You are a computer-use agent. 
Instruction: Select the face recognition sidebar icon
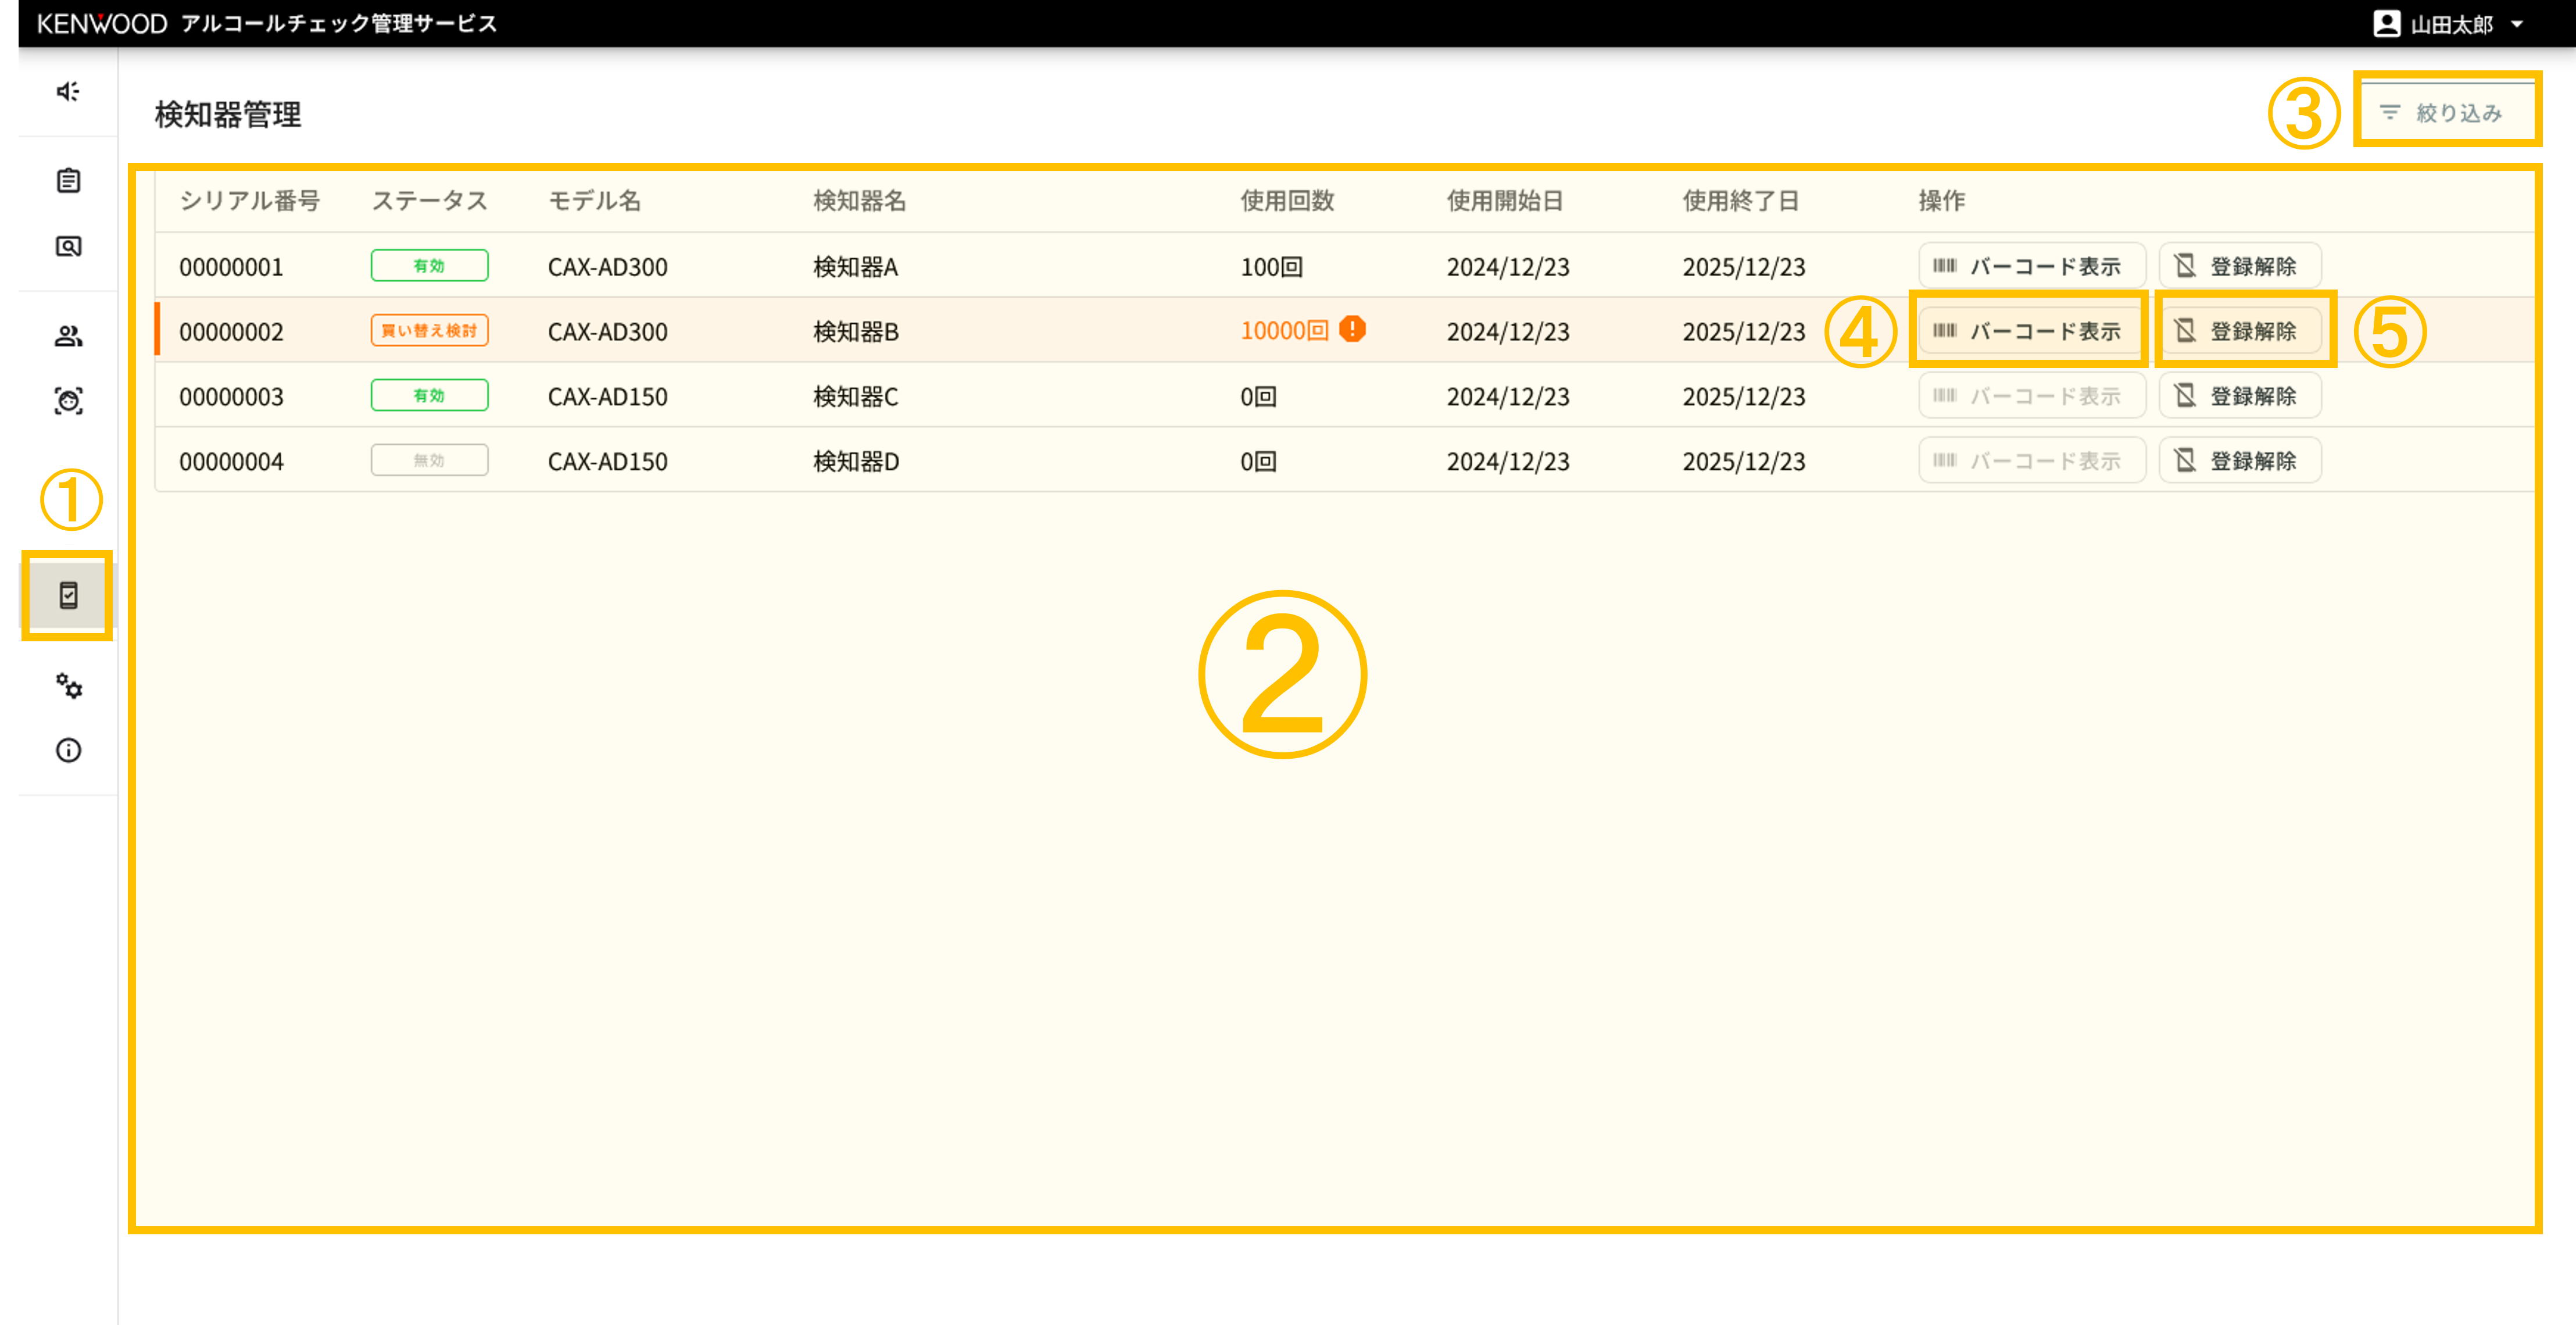[x=68, y=401]
